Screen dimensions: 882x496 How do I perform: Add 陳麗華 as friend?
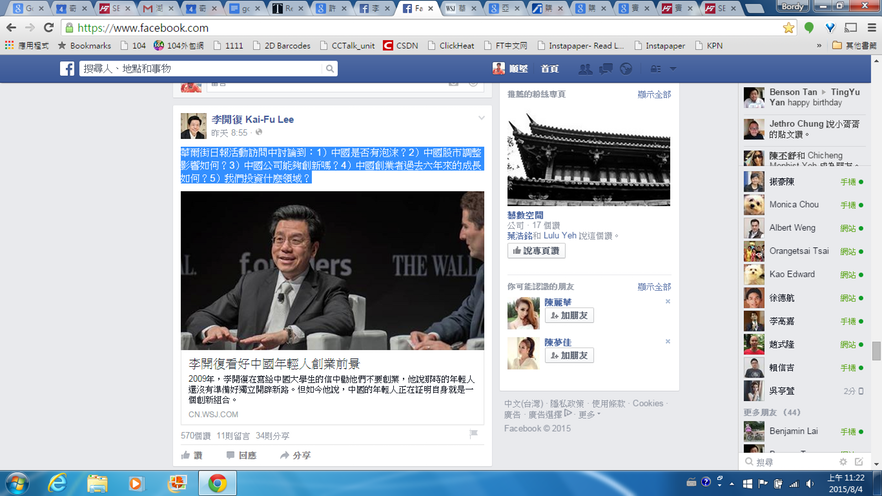[x=569, y=315]
